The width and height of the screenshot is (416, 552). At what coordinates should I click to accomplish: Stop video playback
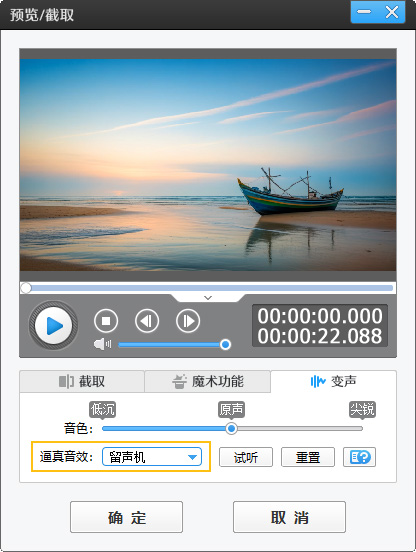pyautogui.click(x=106, y=321)
